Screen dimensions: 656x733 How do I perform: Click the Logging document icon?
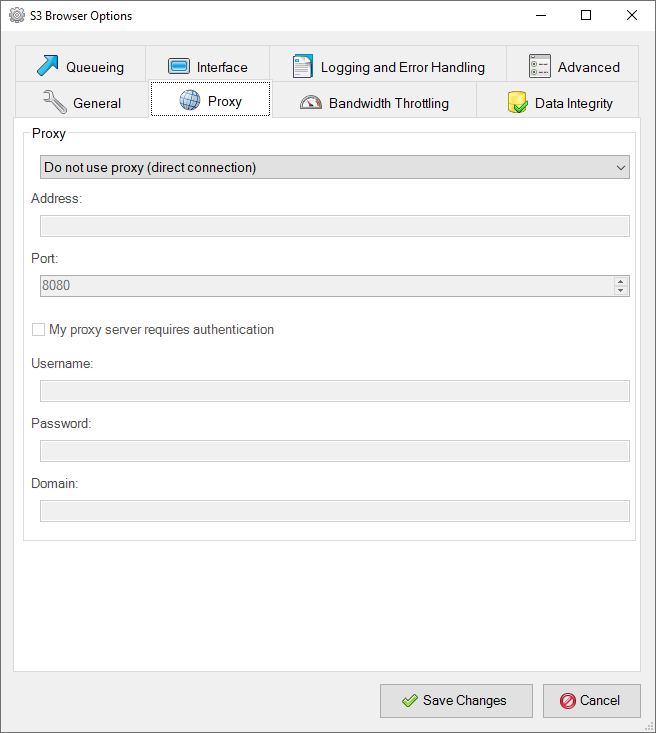tap(303, 66)
